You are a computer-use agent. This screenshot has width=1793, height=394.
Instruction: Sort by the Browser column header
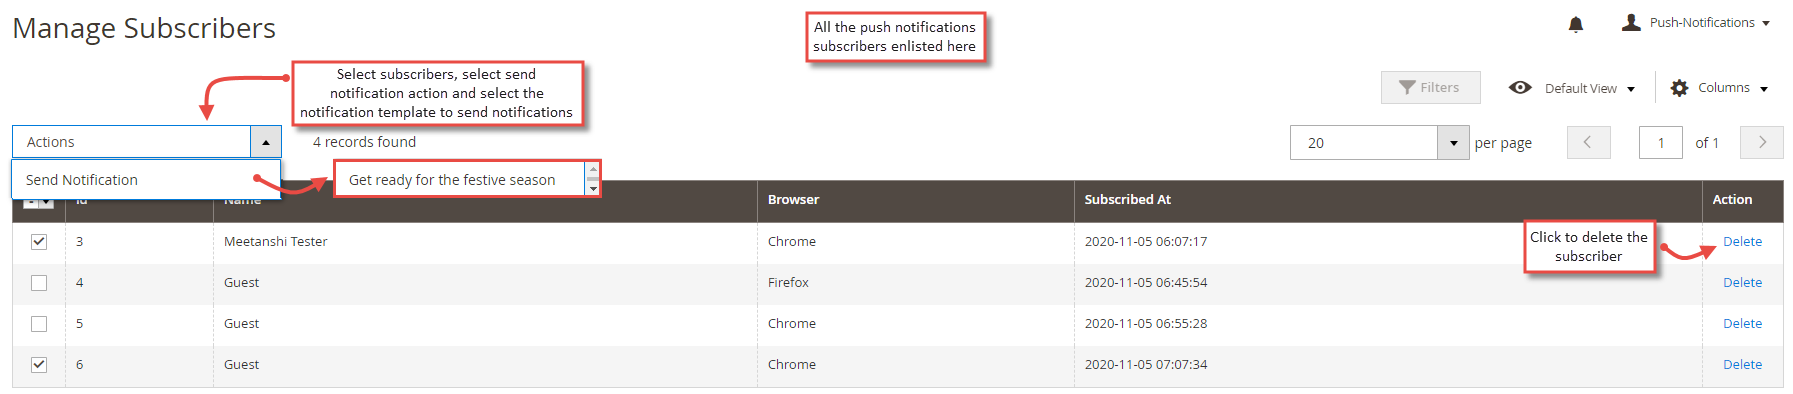coord(793,199)
